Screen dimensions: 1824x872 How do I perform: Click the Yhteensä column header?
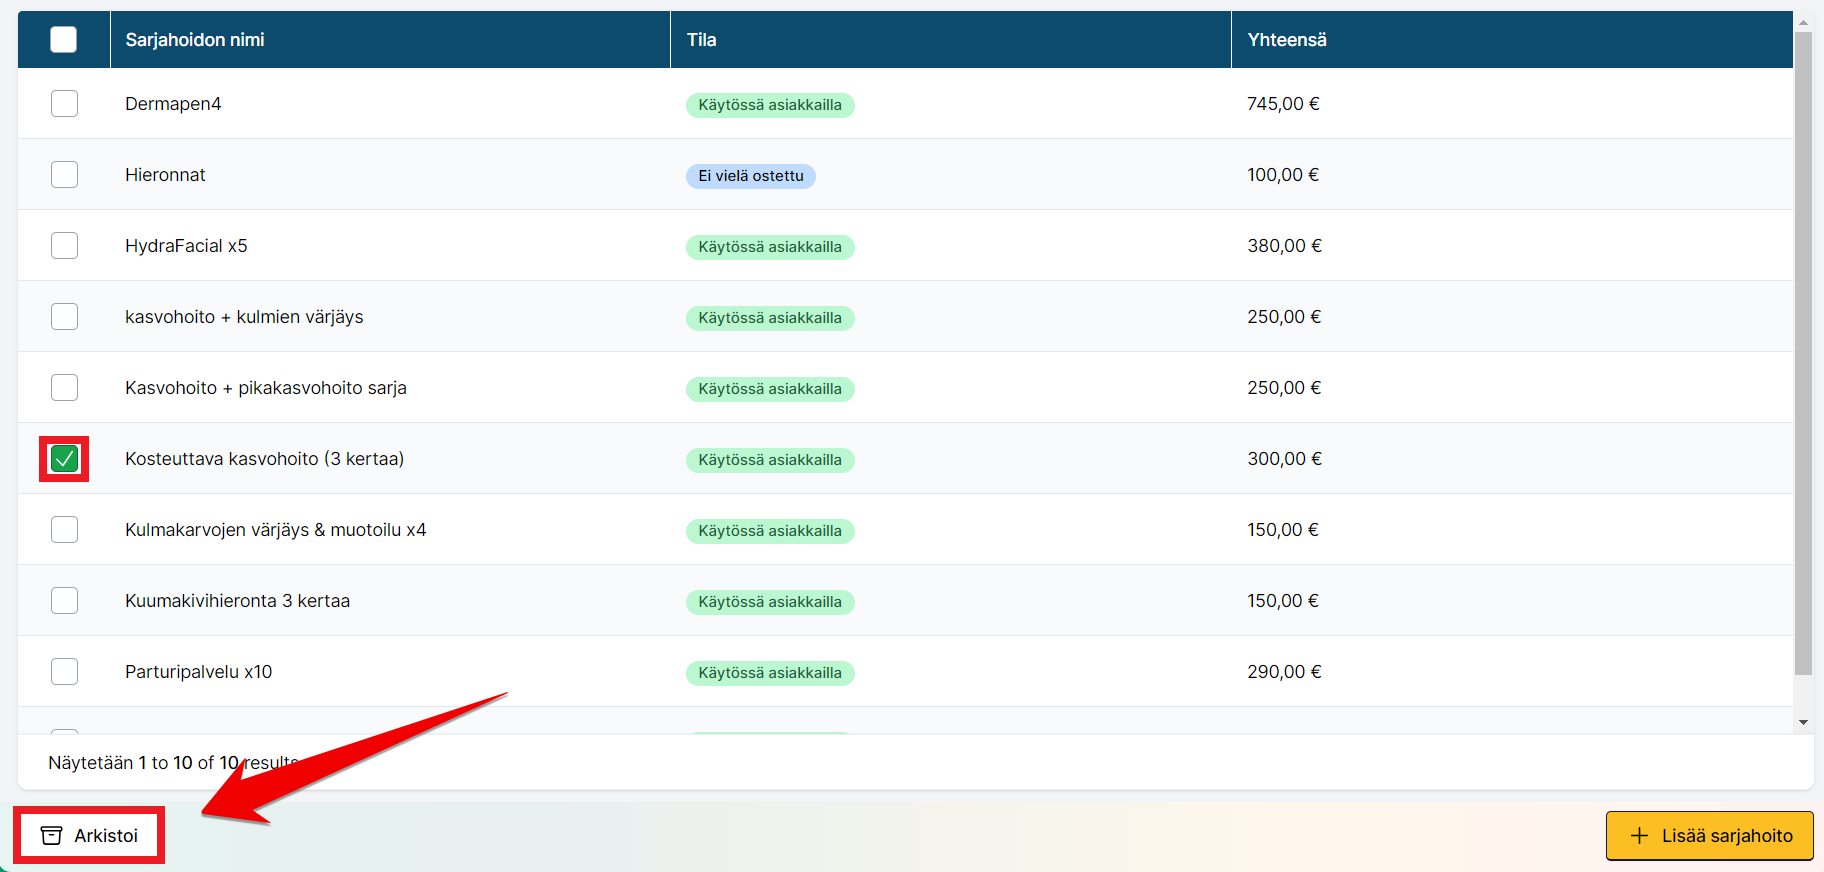pos(1286,40)
